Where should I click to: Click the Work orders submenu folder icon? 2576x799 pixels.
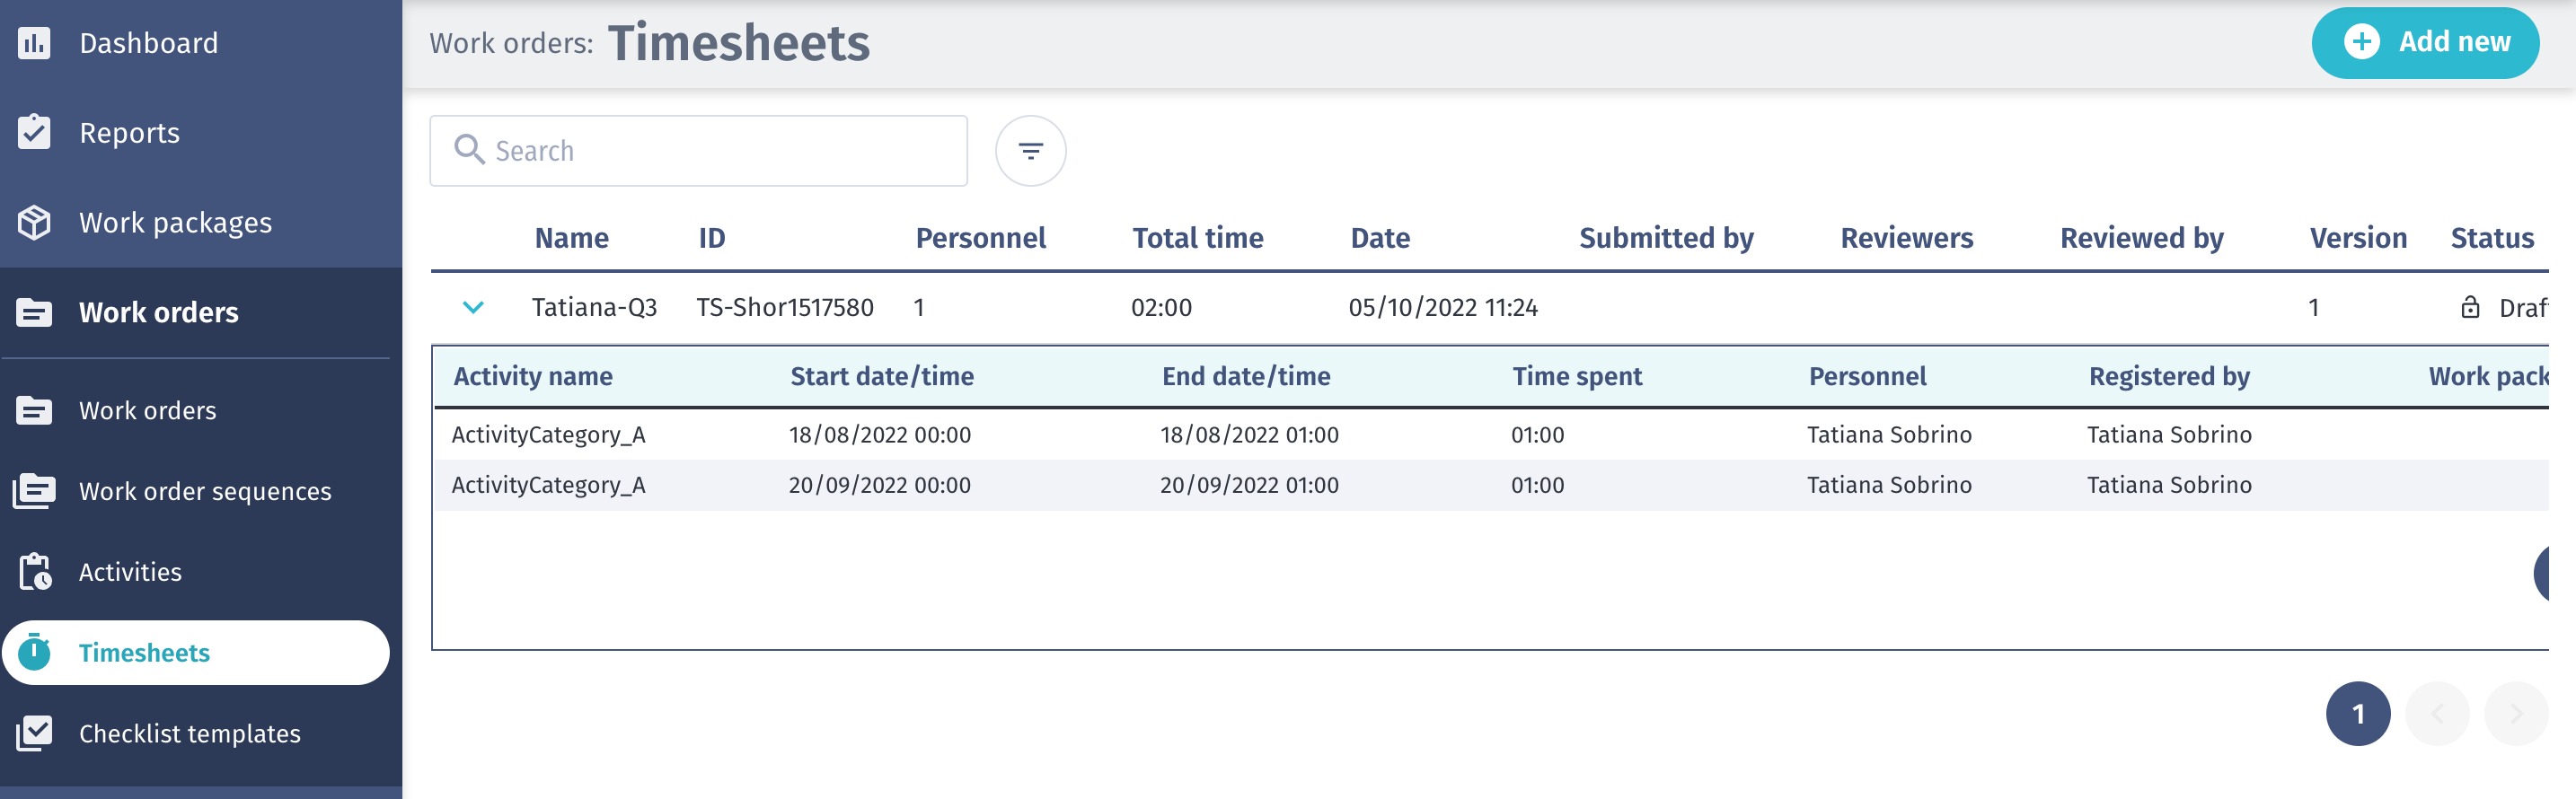tap(34, 411)
